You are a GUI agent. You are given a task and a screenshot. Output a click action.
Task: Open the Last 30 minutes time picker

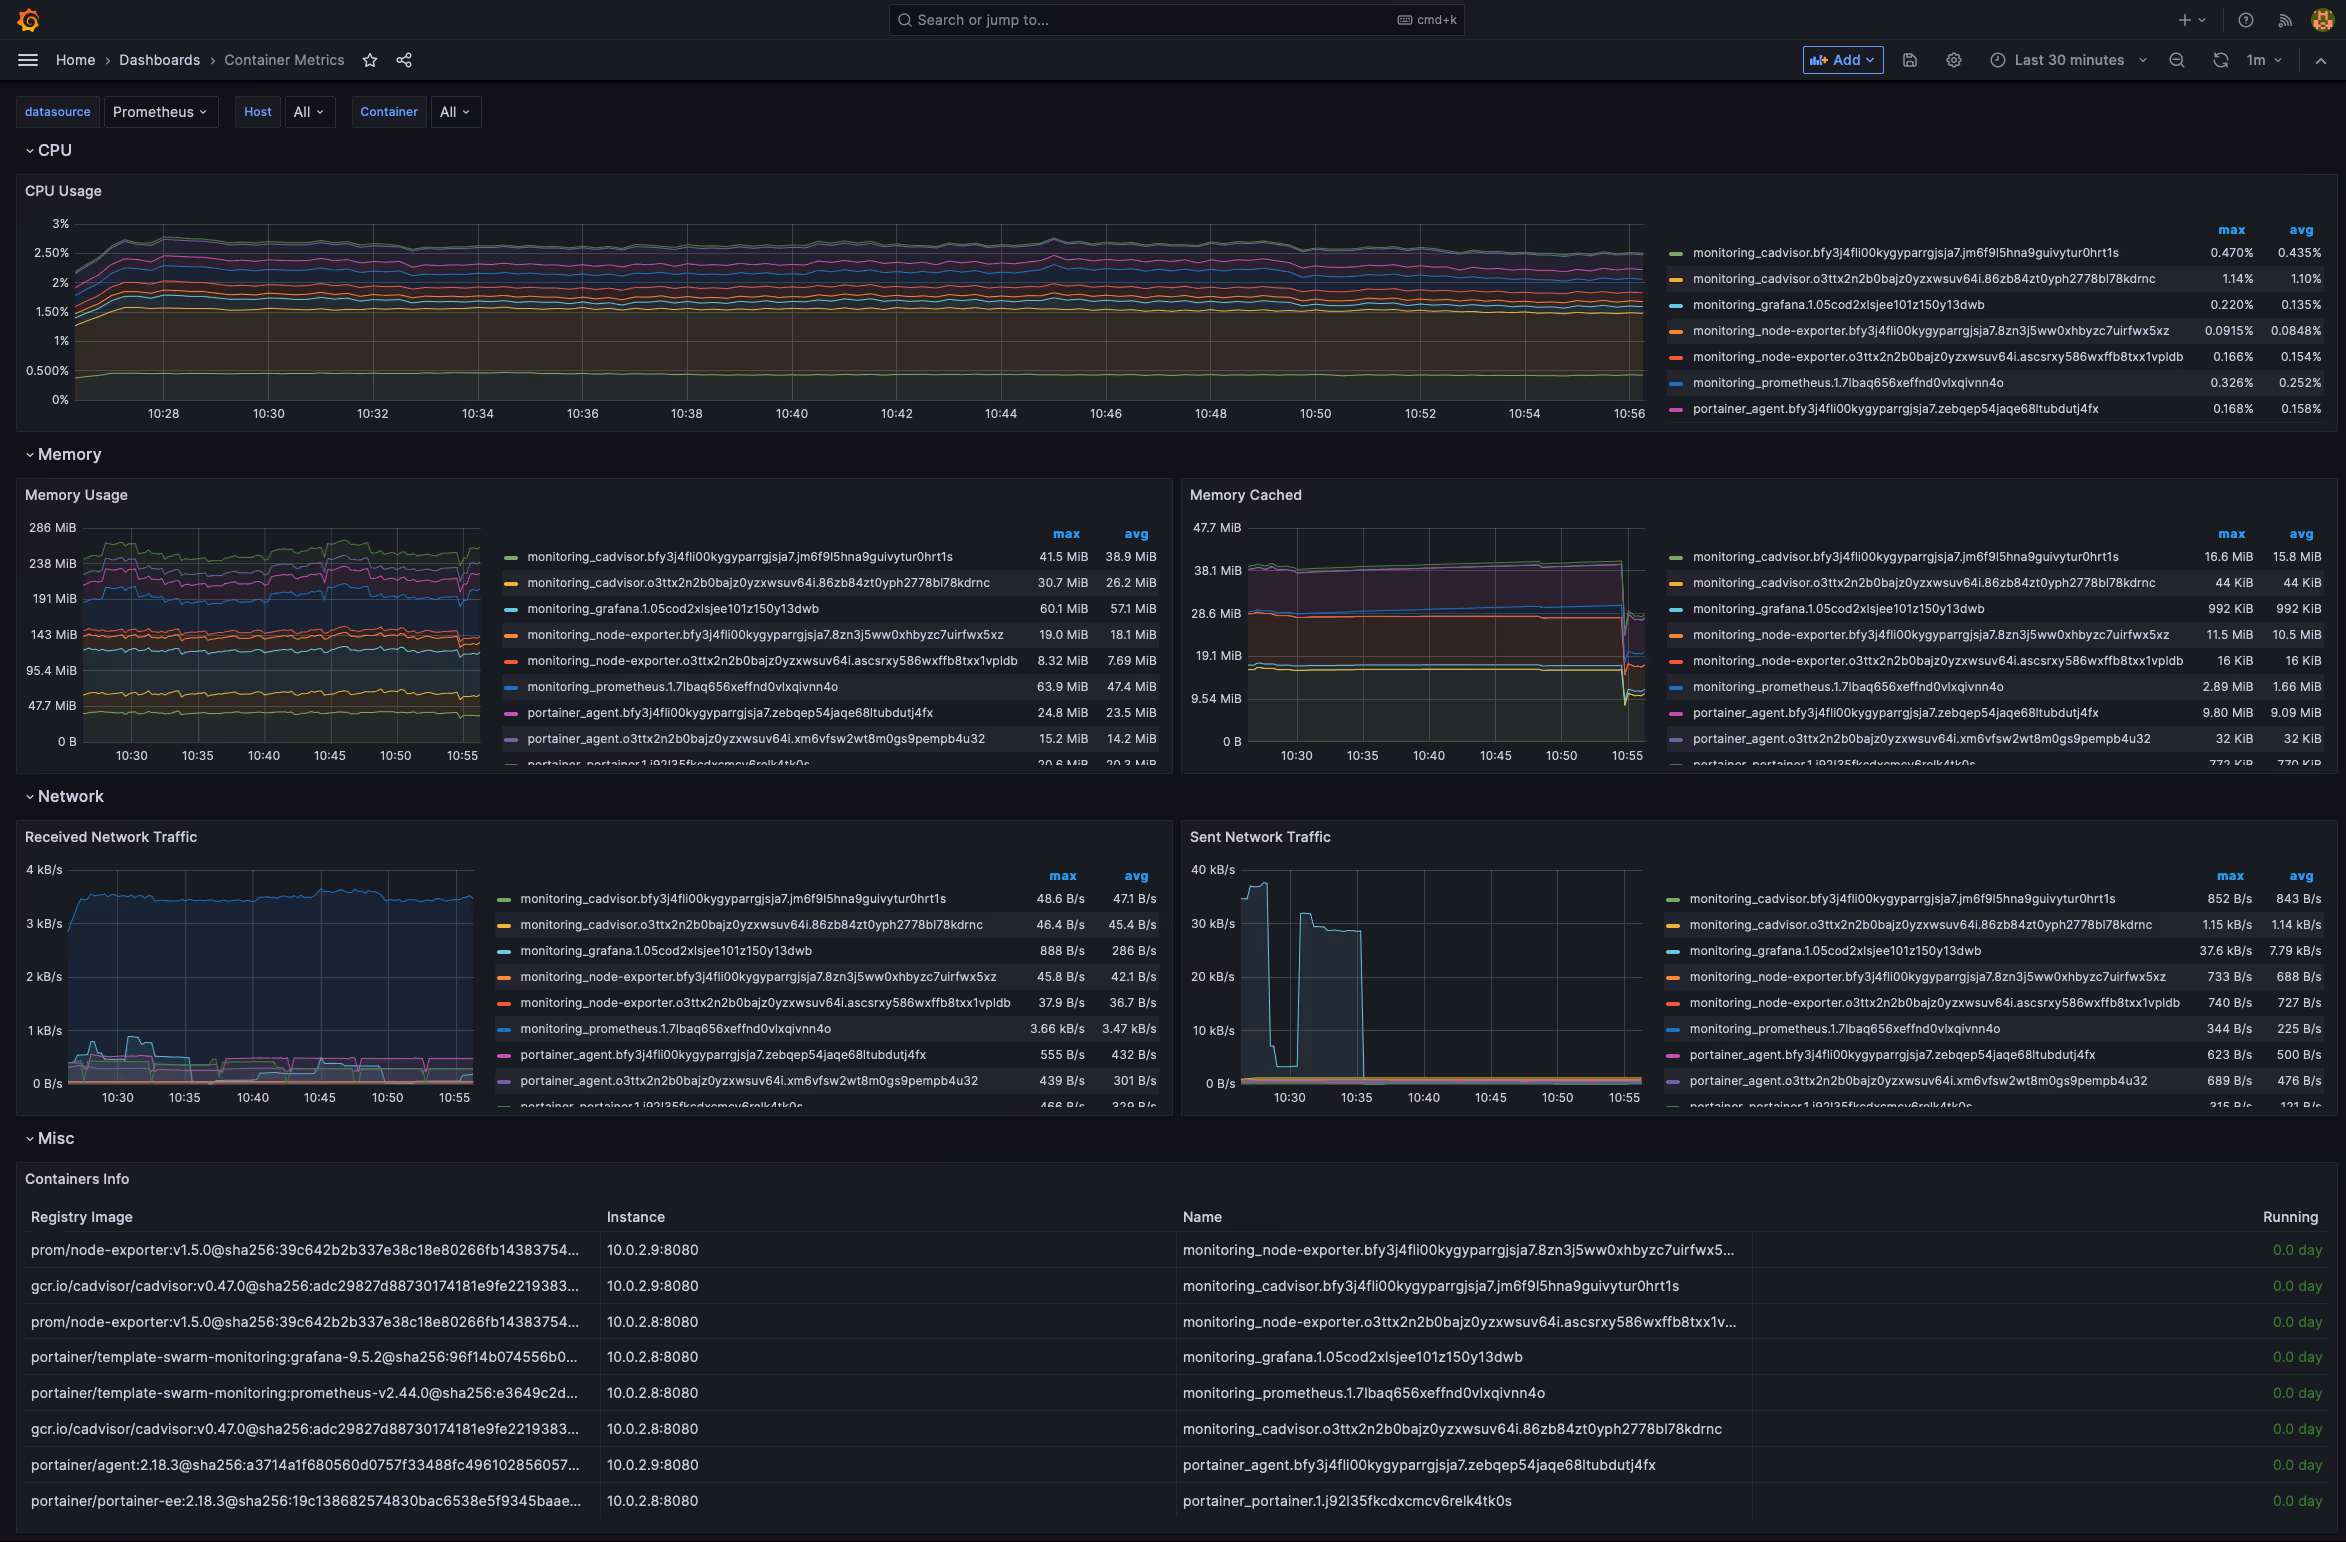(2068, 60)
